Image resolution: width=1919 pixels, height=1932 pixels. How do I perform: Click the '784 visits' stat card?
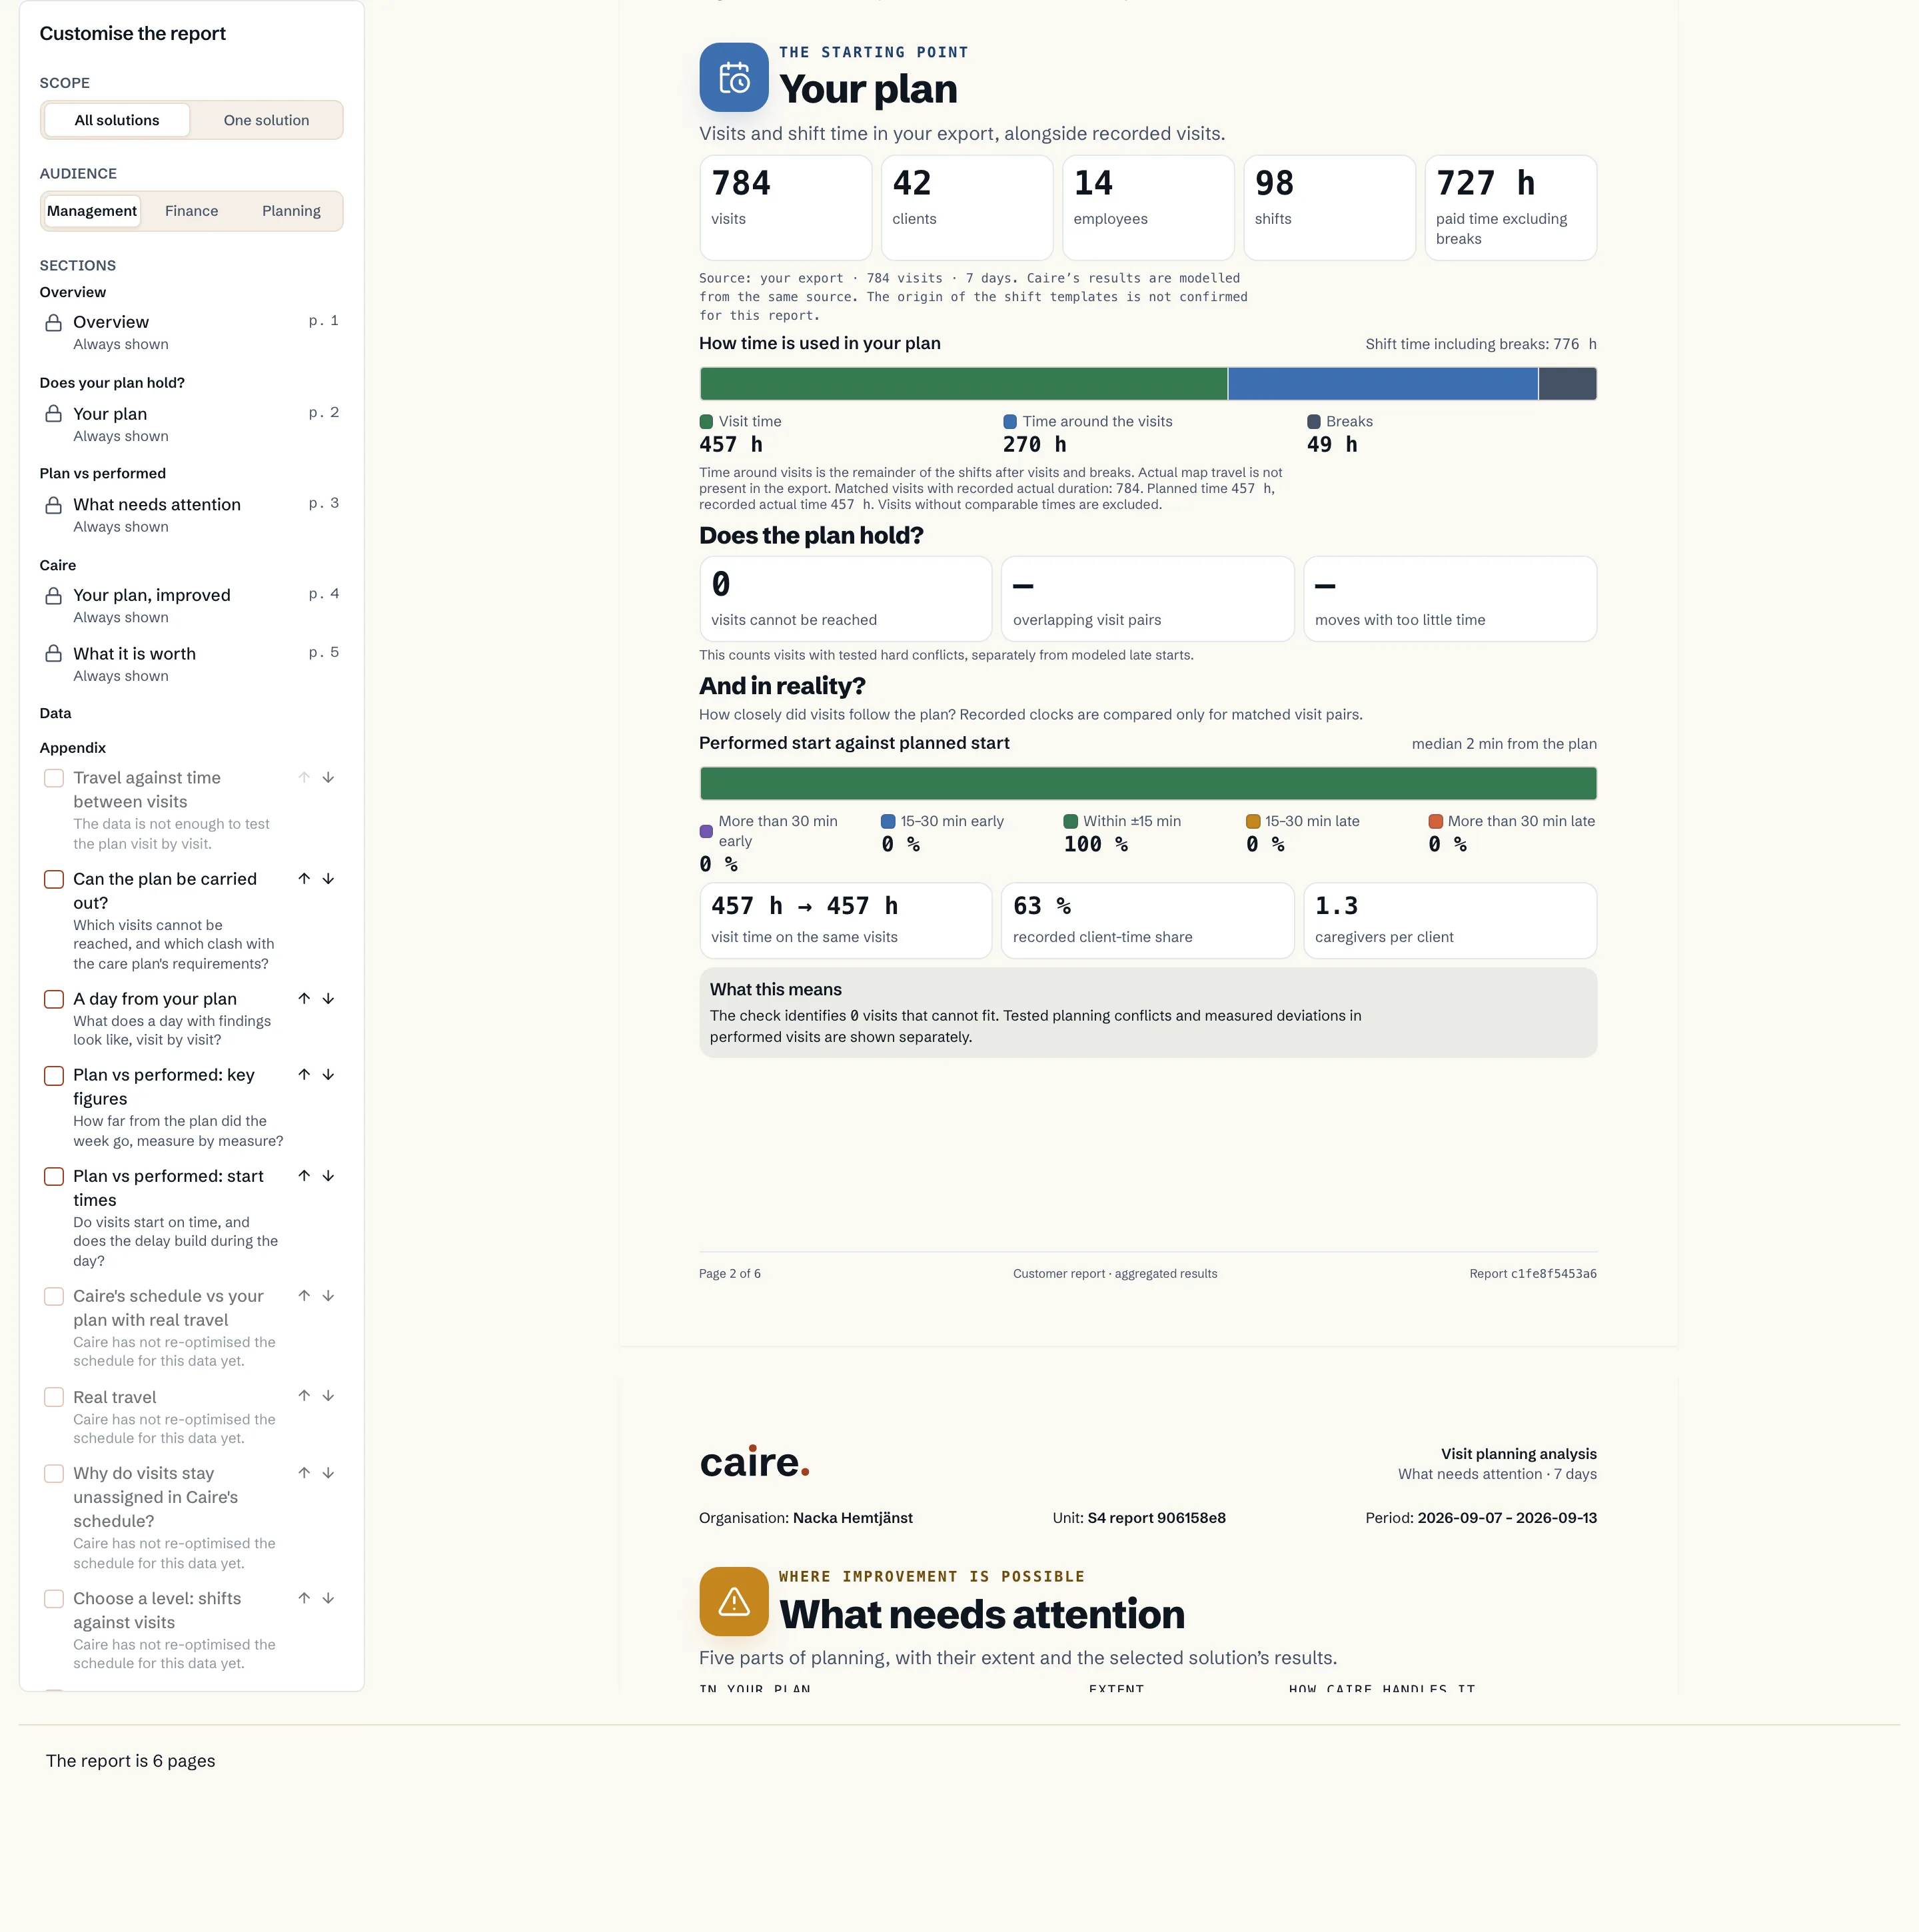tap(786, 208)
